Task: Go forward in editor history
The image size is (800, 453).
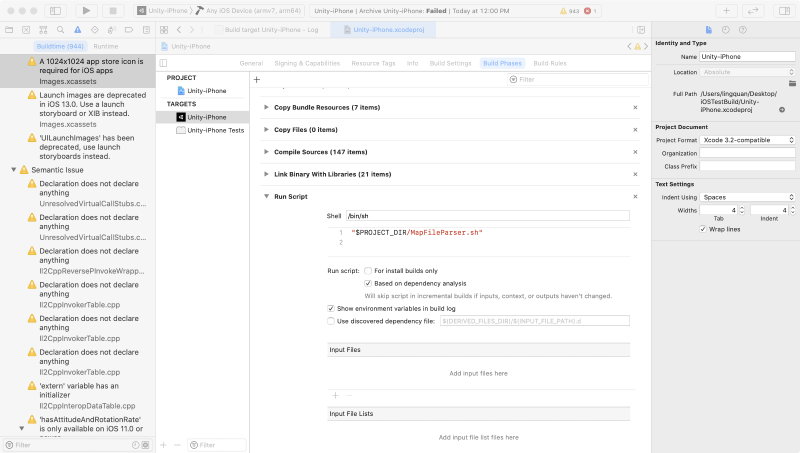Action: pyautogui.click(x=192, y=30)
